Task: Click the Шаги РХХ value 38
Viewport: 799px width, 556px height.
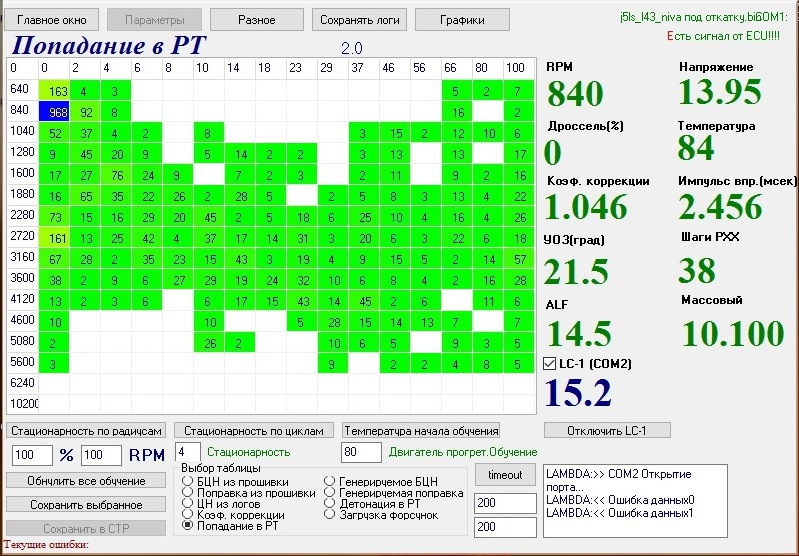Action: click(697, 270)
